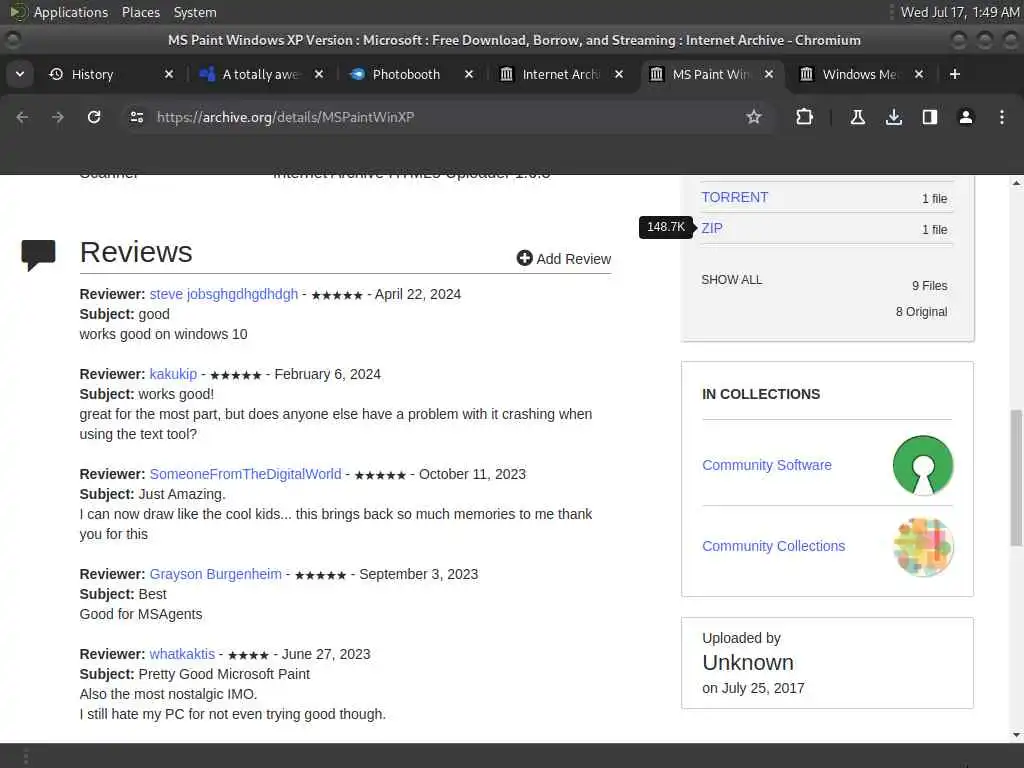Open the tab search dropdown arrow
Screen dimensions: 1024x768
tap(20, 74)
